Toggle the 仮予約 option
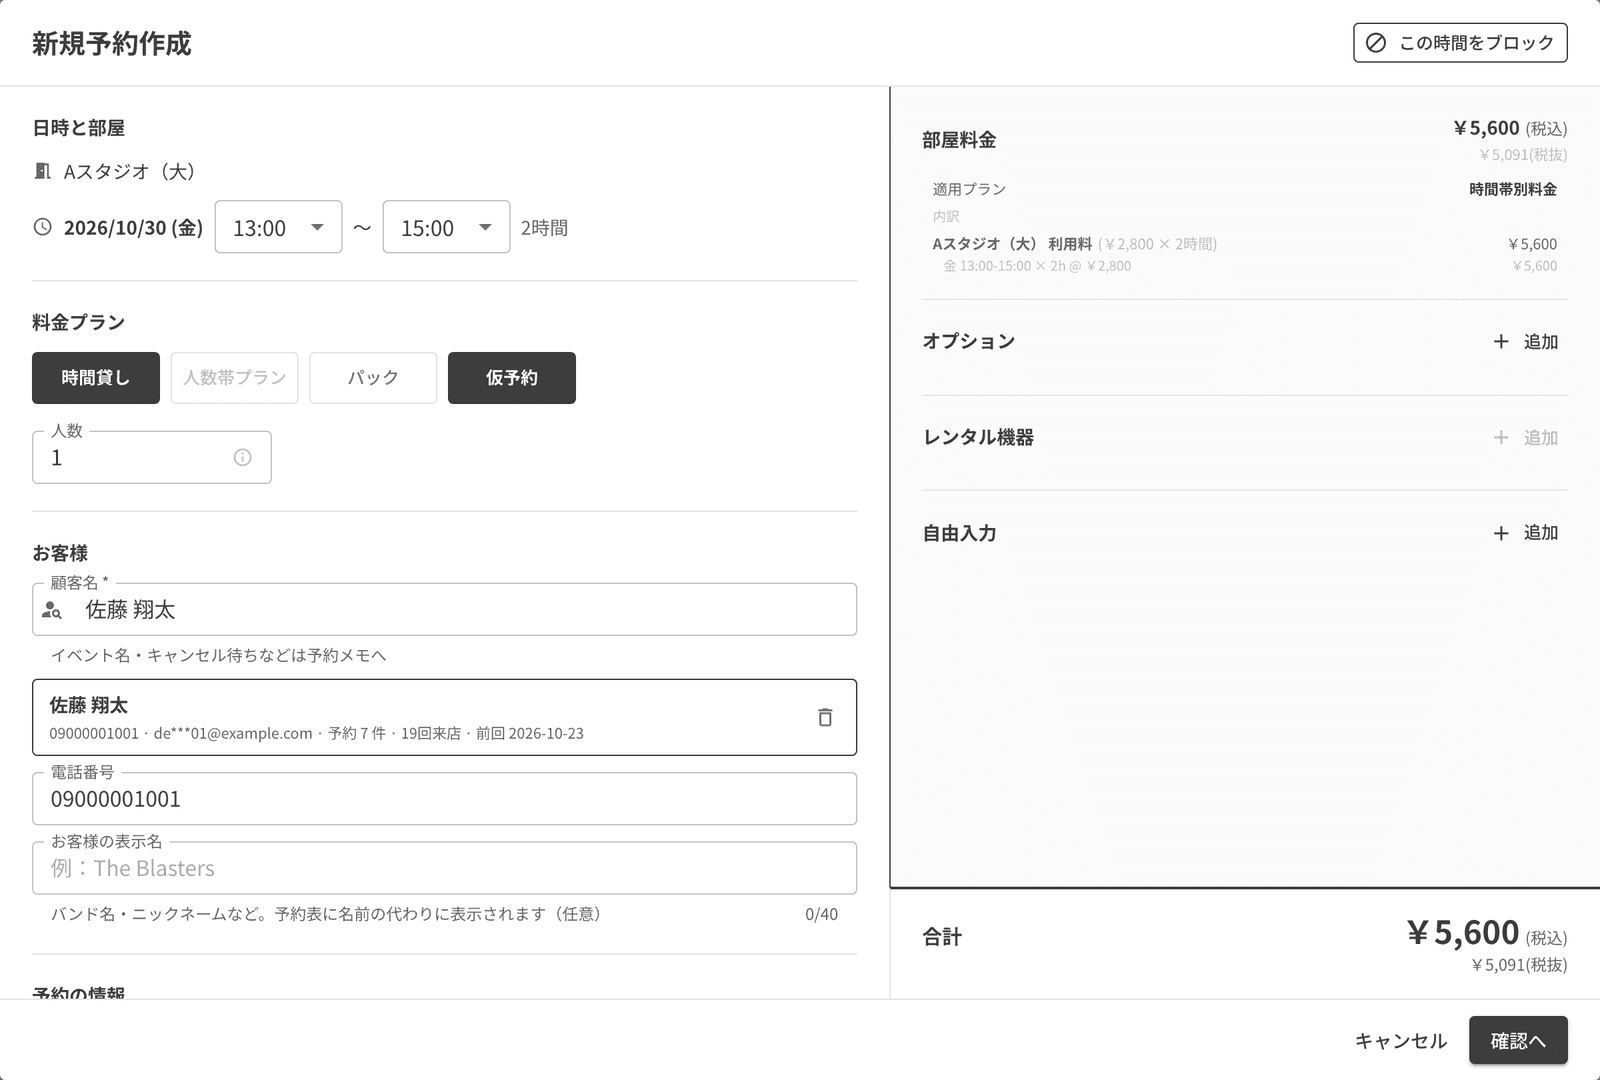Image resolution: width=1600 pixels, height=1080 pixels. (512, 378)
